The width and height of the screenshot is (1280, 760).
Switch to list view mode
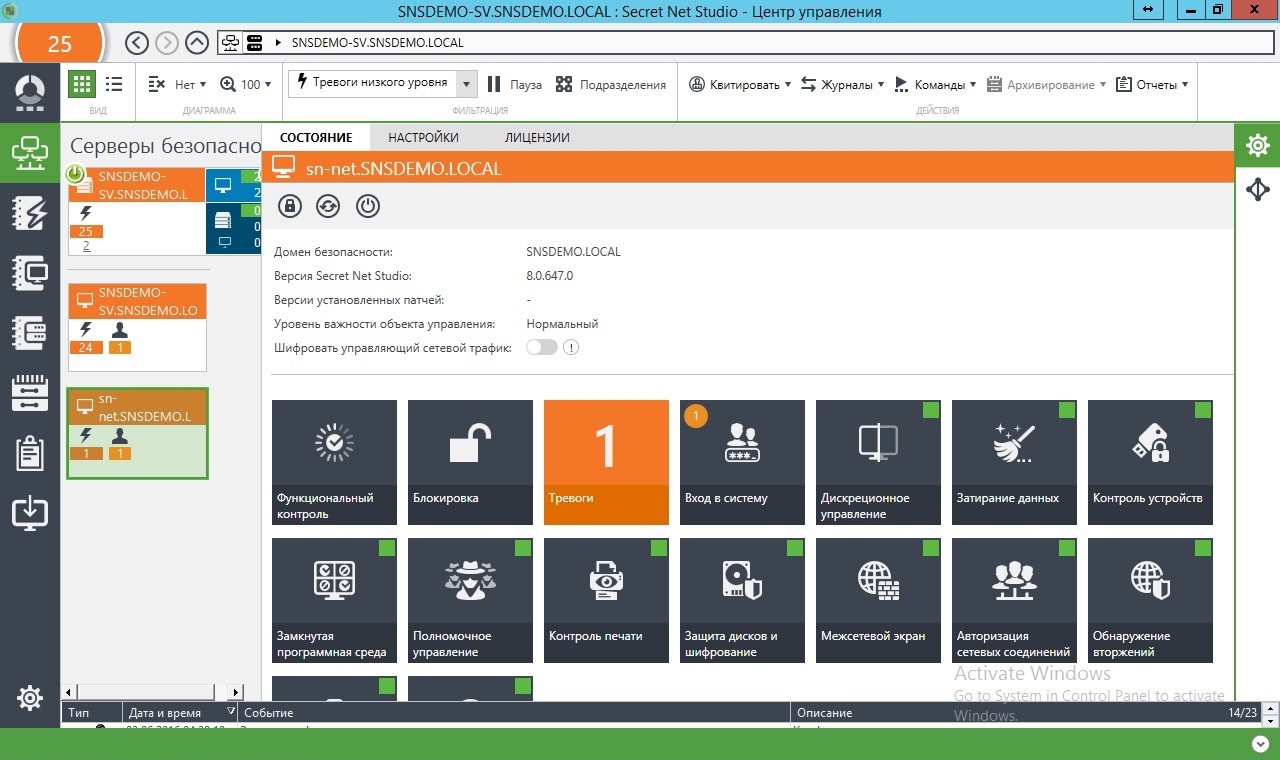point(114,85)
